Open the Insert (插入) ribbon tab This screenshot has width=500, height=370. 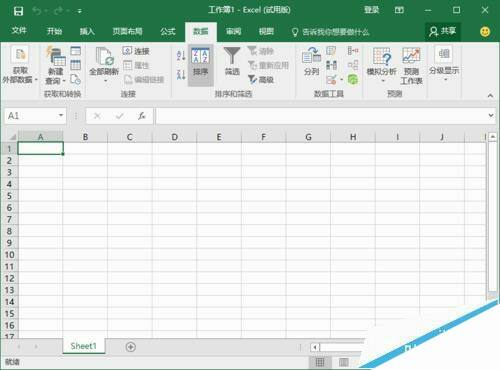(x=87, y=31)
